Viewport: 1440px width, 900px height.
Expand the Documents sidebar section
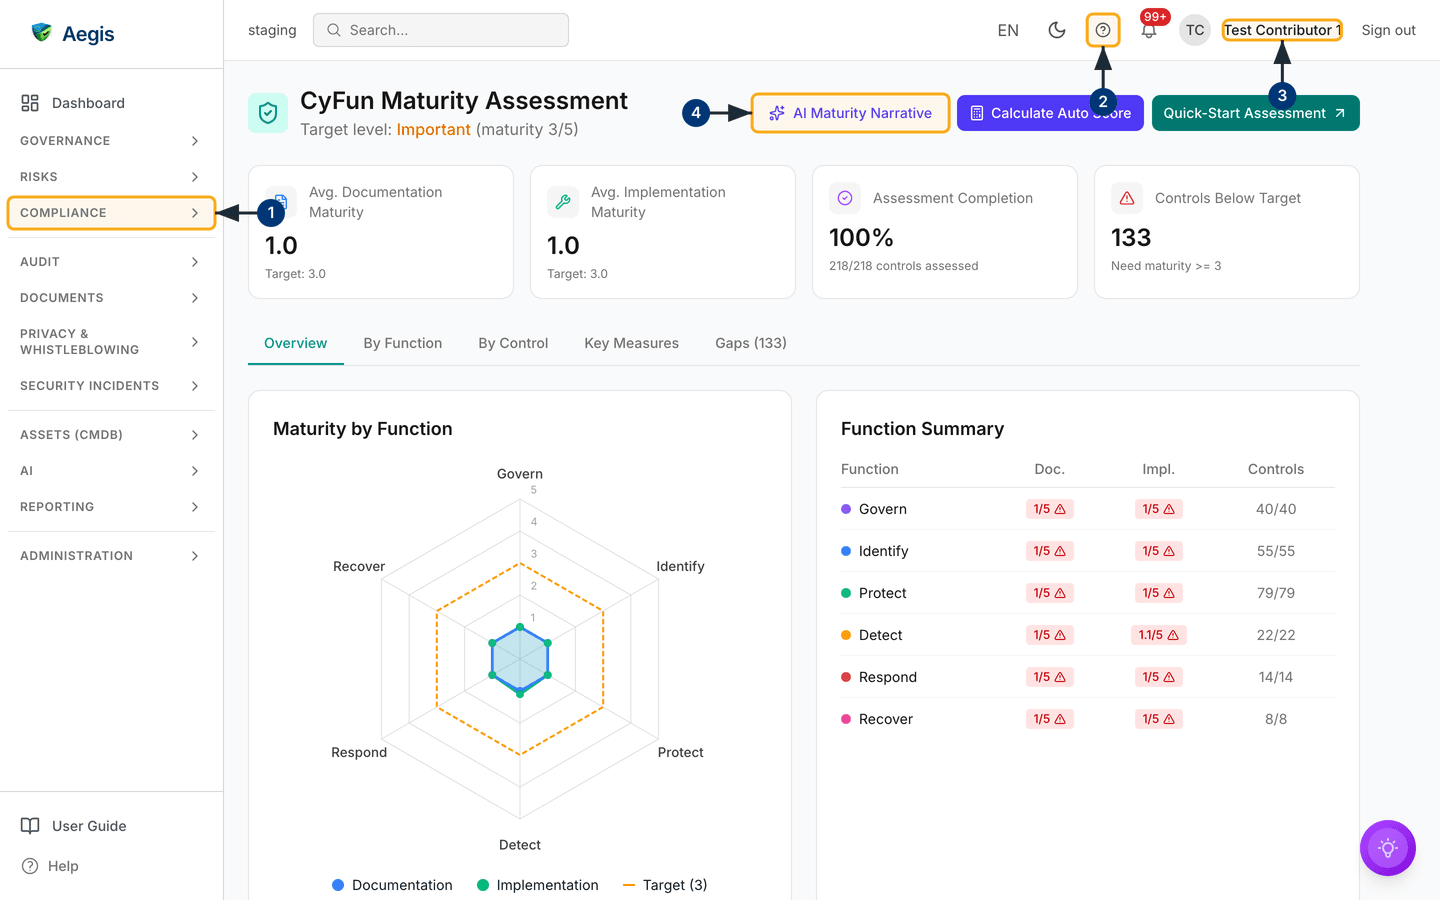tap(110, 298)
